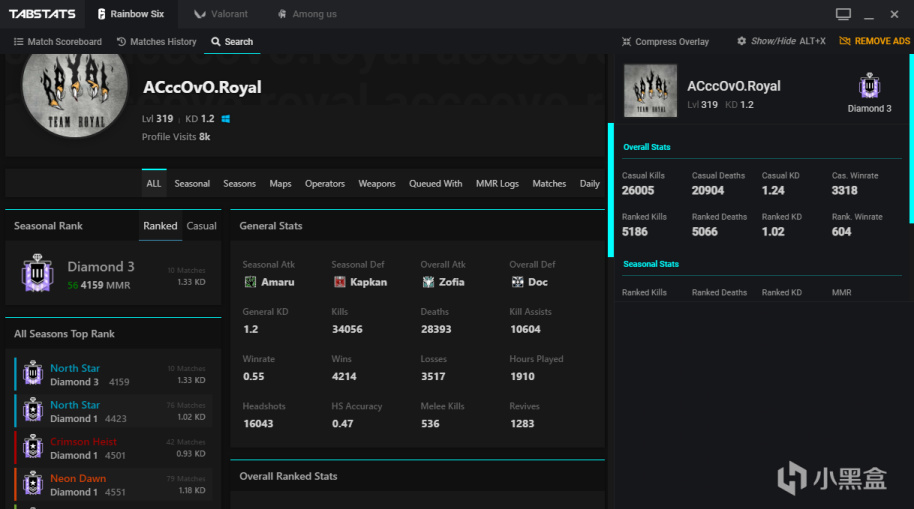Click the TabStats logo
The height and width of the screenshot is (509, 914).
[42, 13]
